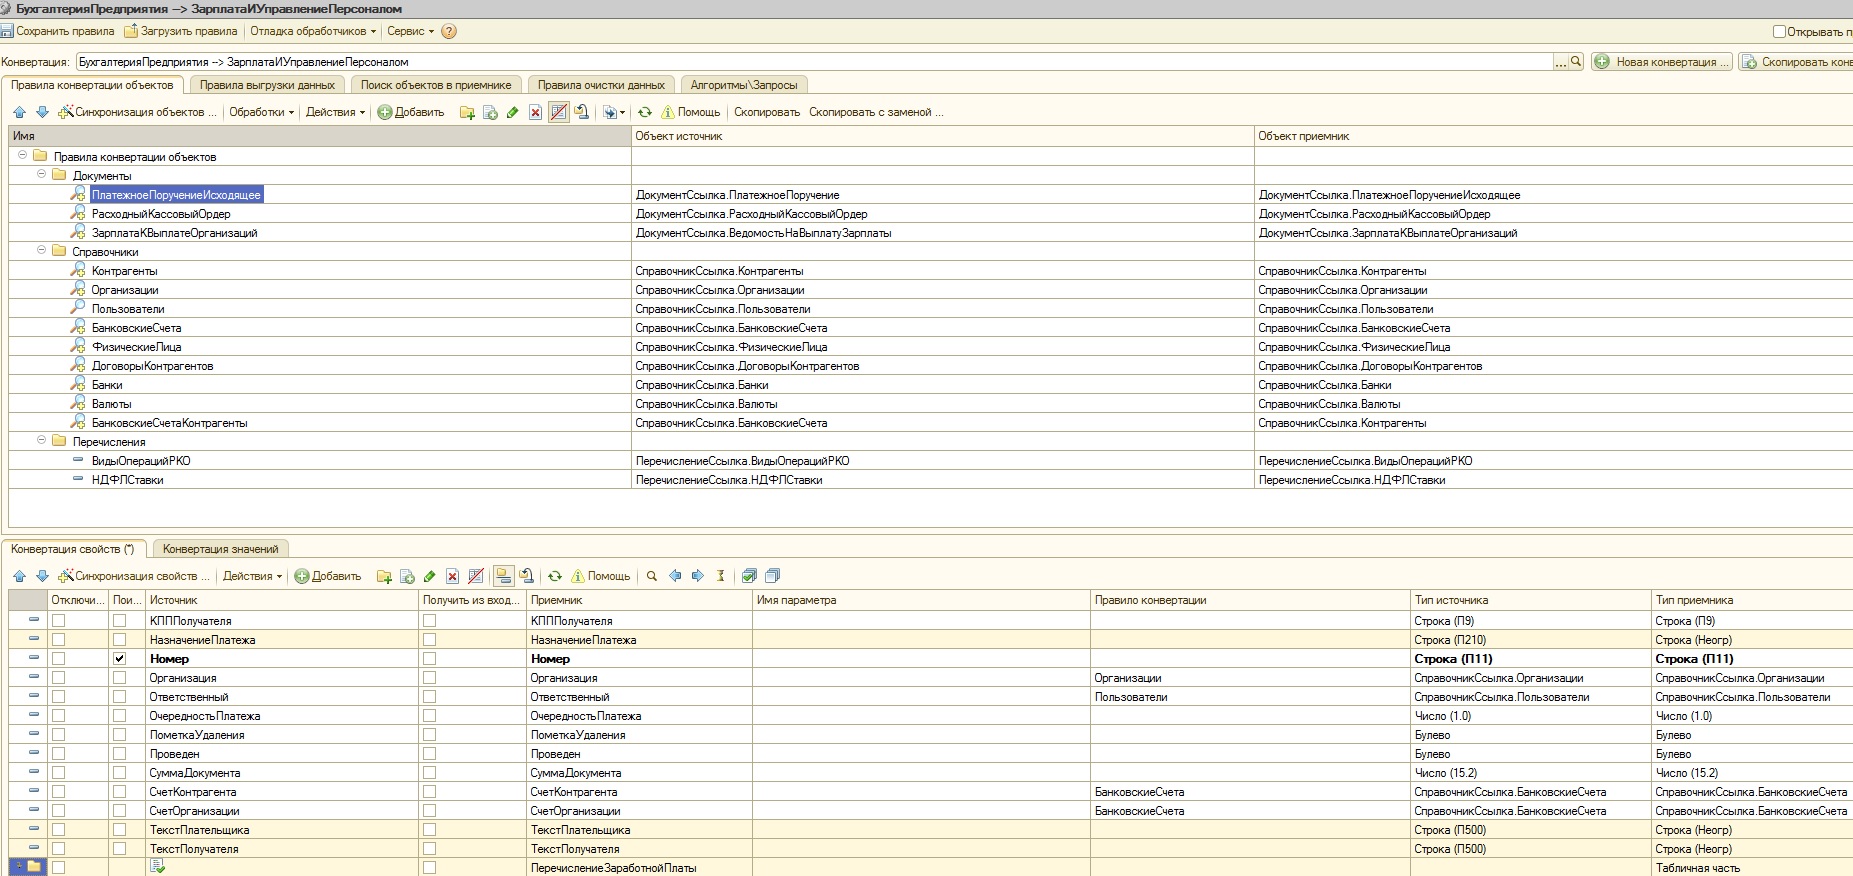Select Правила конвертации объектов tab
Viewport: 1853px width, 876px height.
92,85
